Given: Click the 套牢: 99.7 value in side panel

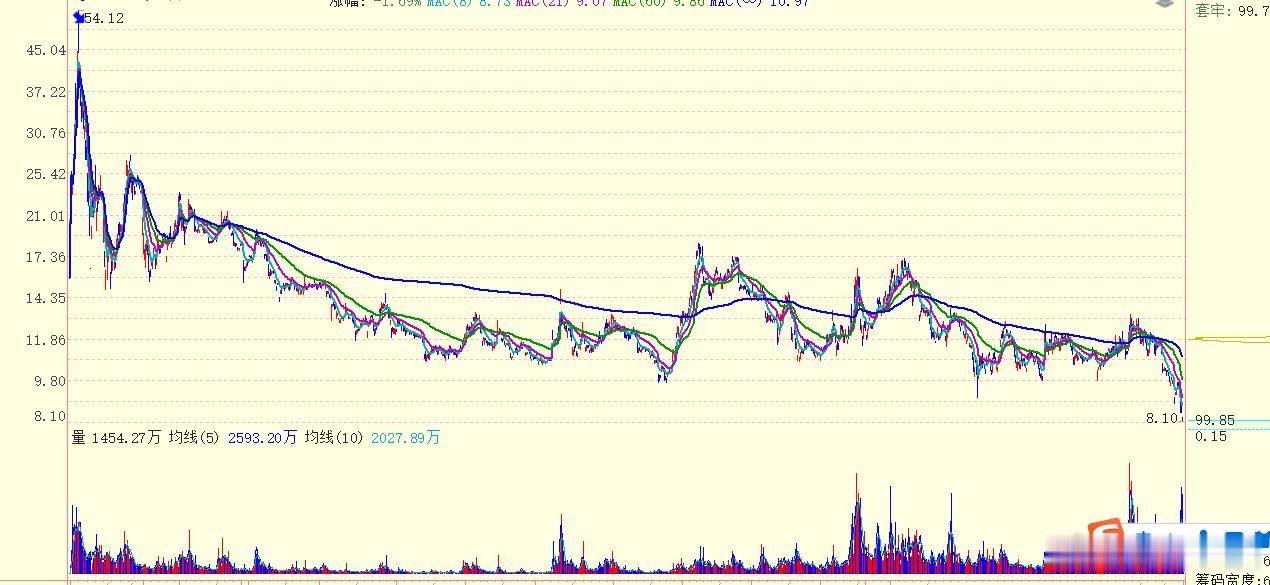Looking at the screenshot, I should coord(1232,10).
